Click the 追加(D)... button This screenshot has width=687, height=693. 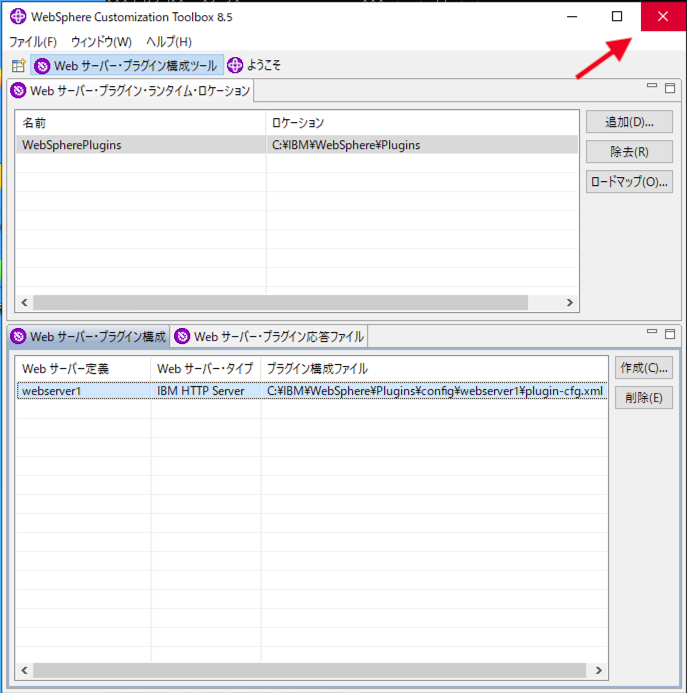[x=629, y=122]
